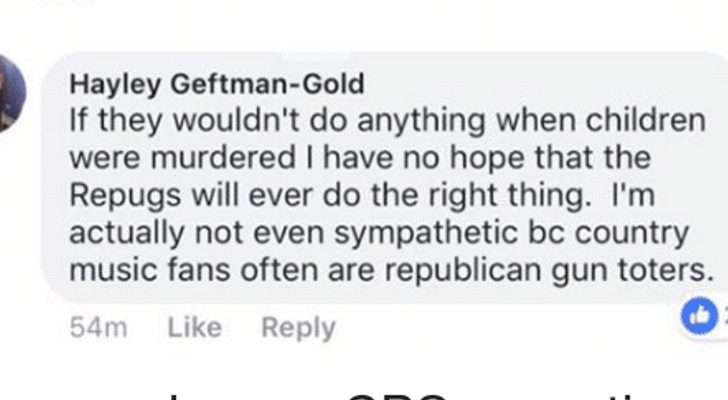Click the 54m comment timestamp
This screenshot has height=400, width=728.
tap(99, 327)
